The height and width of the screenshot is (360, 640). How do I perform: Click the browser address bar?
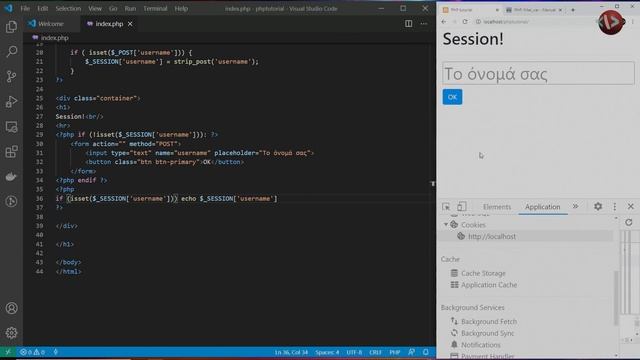535,22
